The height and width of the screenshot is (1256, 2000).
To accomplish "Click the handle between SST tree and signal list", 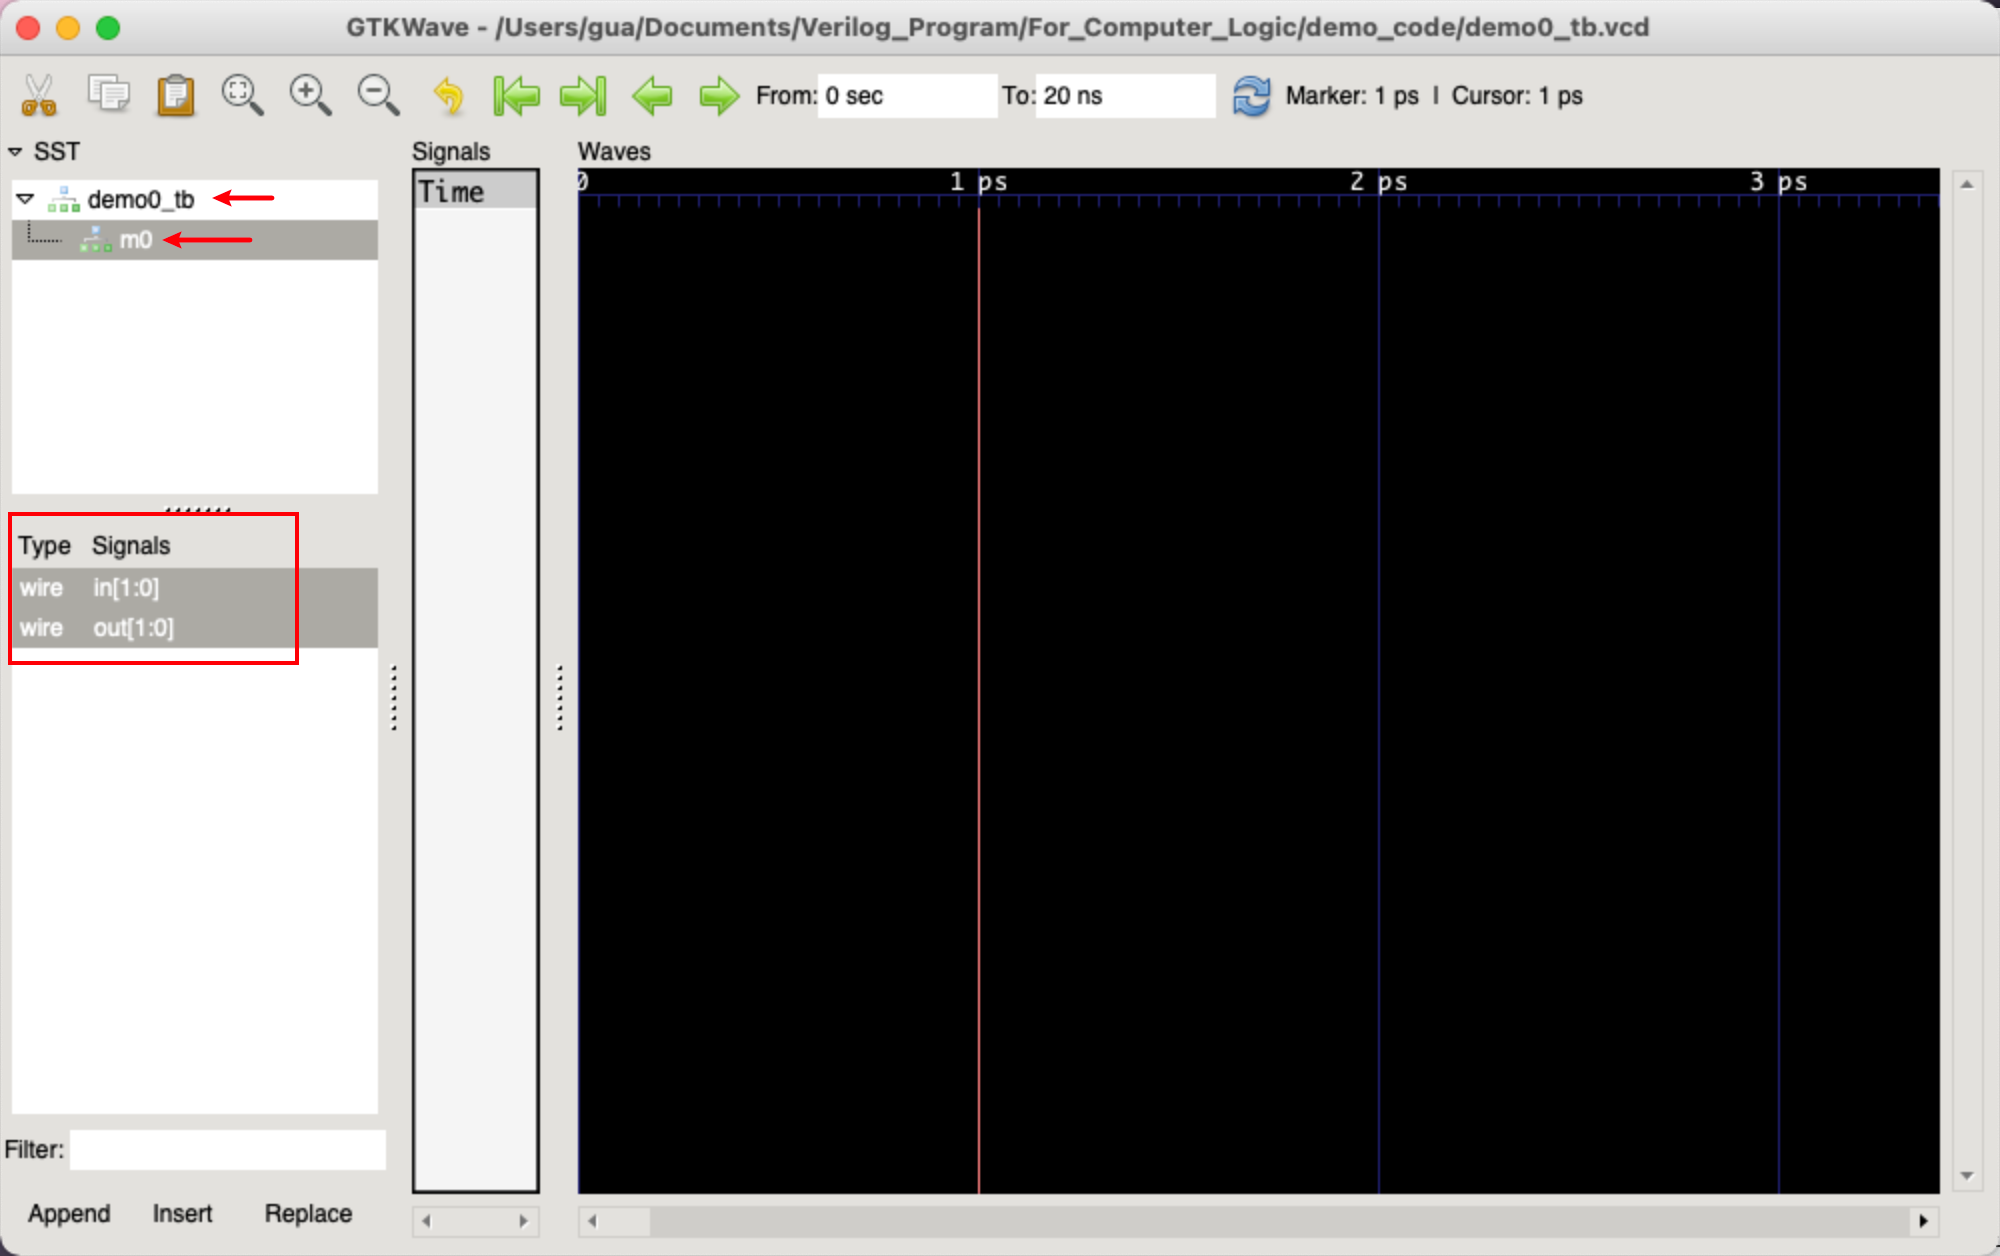I will point(197,509).
